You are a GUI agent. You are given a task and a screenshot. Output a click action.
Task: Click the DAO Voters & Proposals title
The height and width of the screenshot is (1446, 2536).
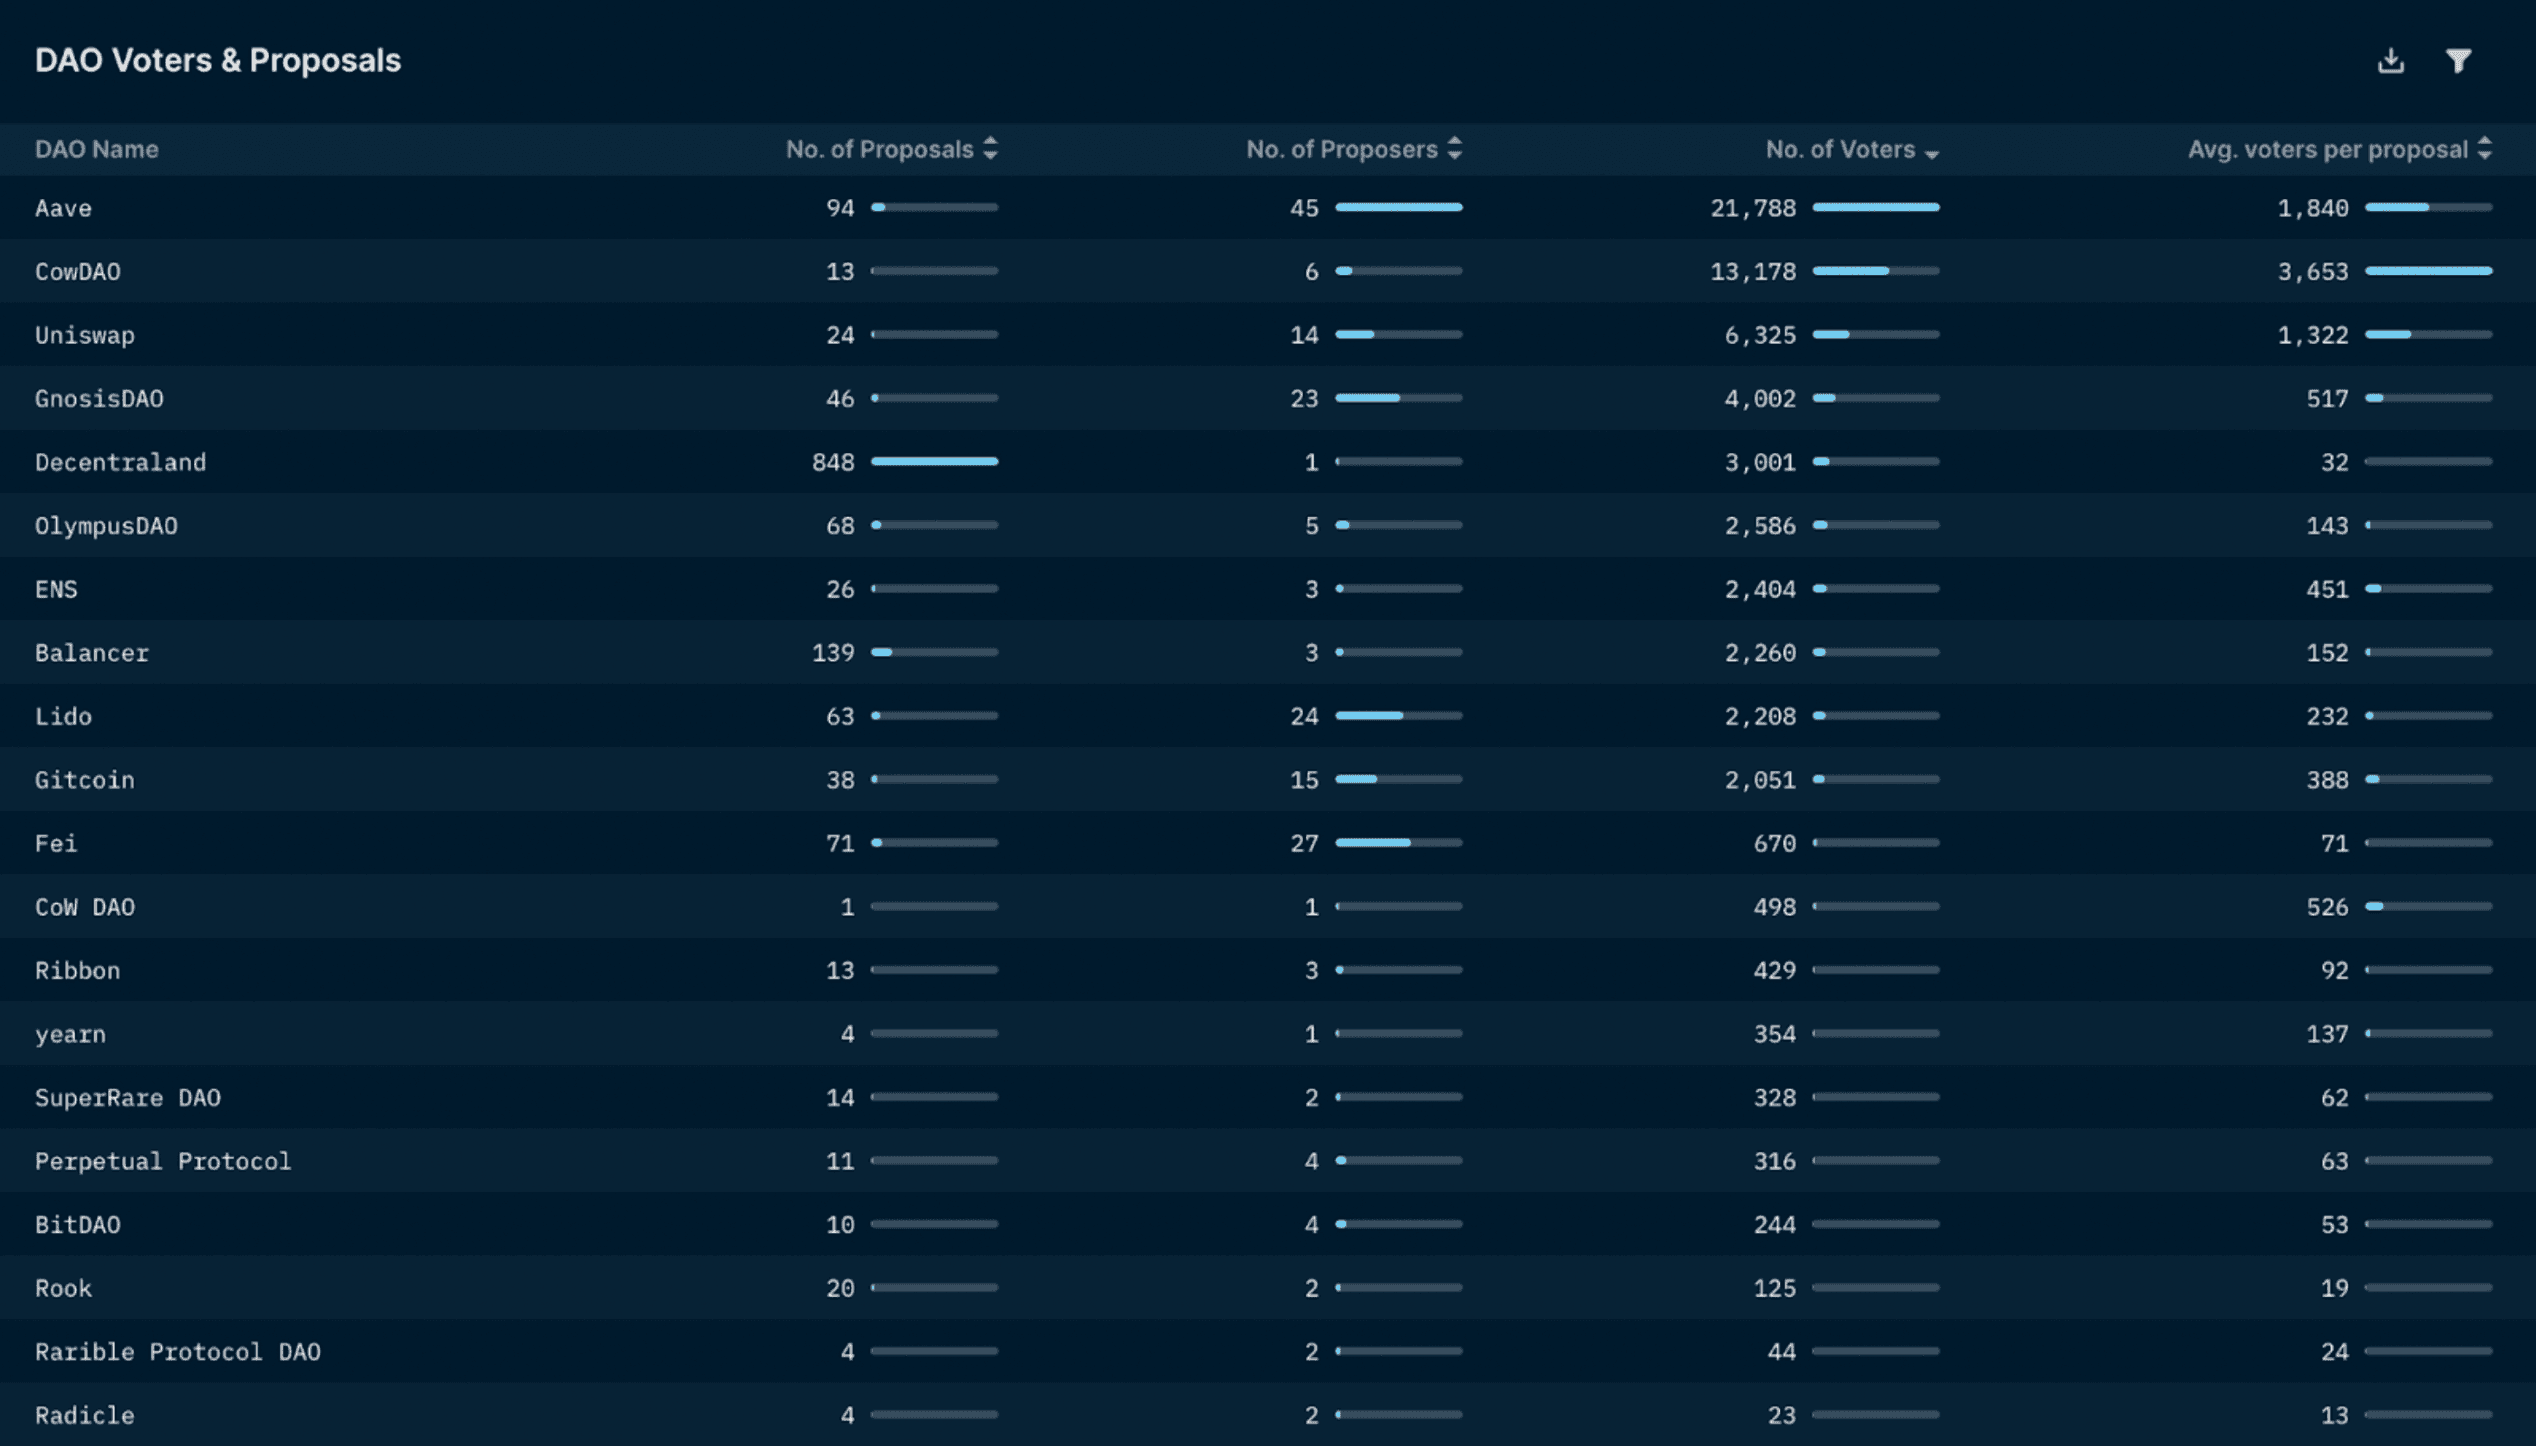pos(218,60)
